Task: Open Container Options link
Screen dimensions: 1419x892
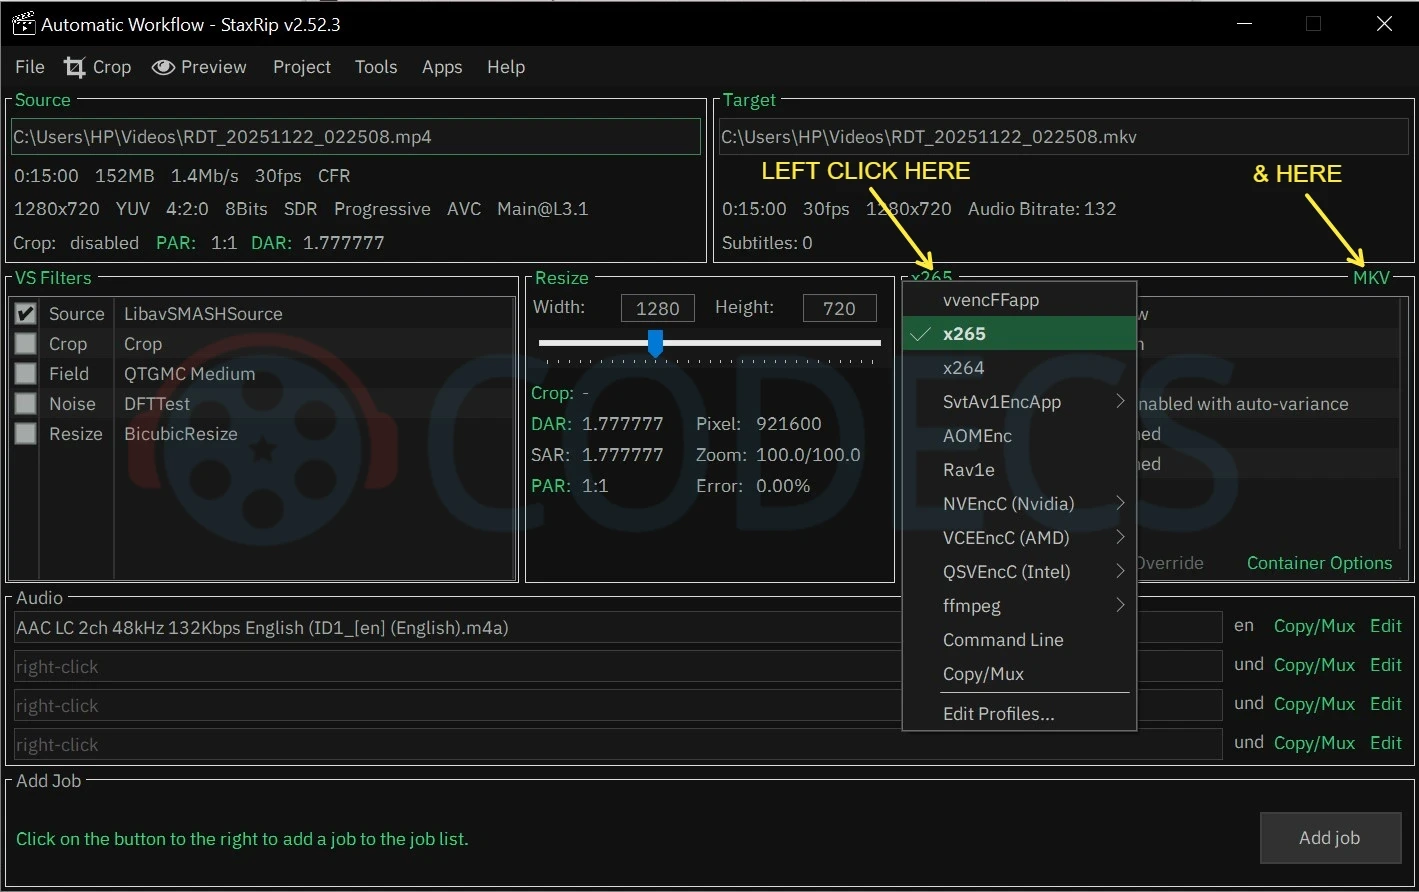Action: pos(1319,563)
